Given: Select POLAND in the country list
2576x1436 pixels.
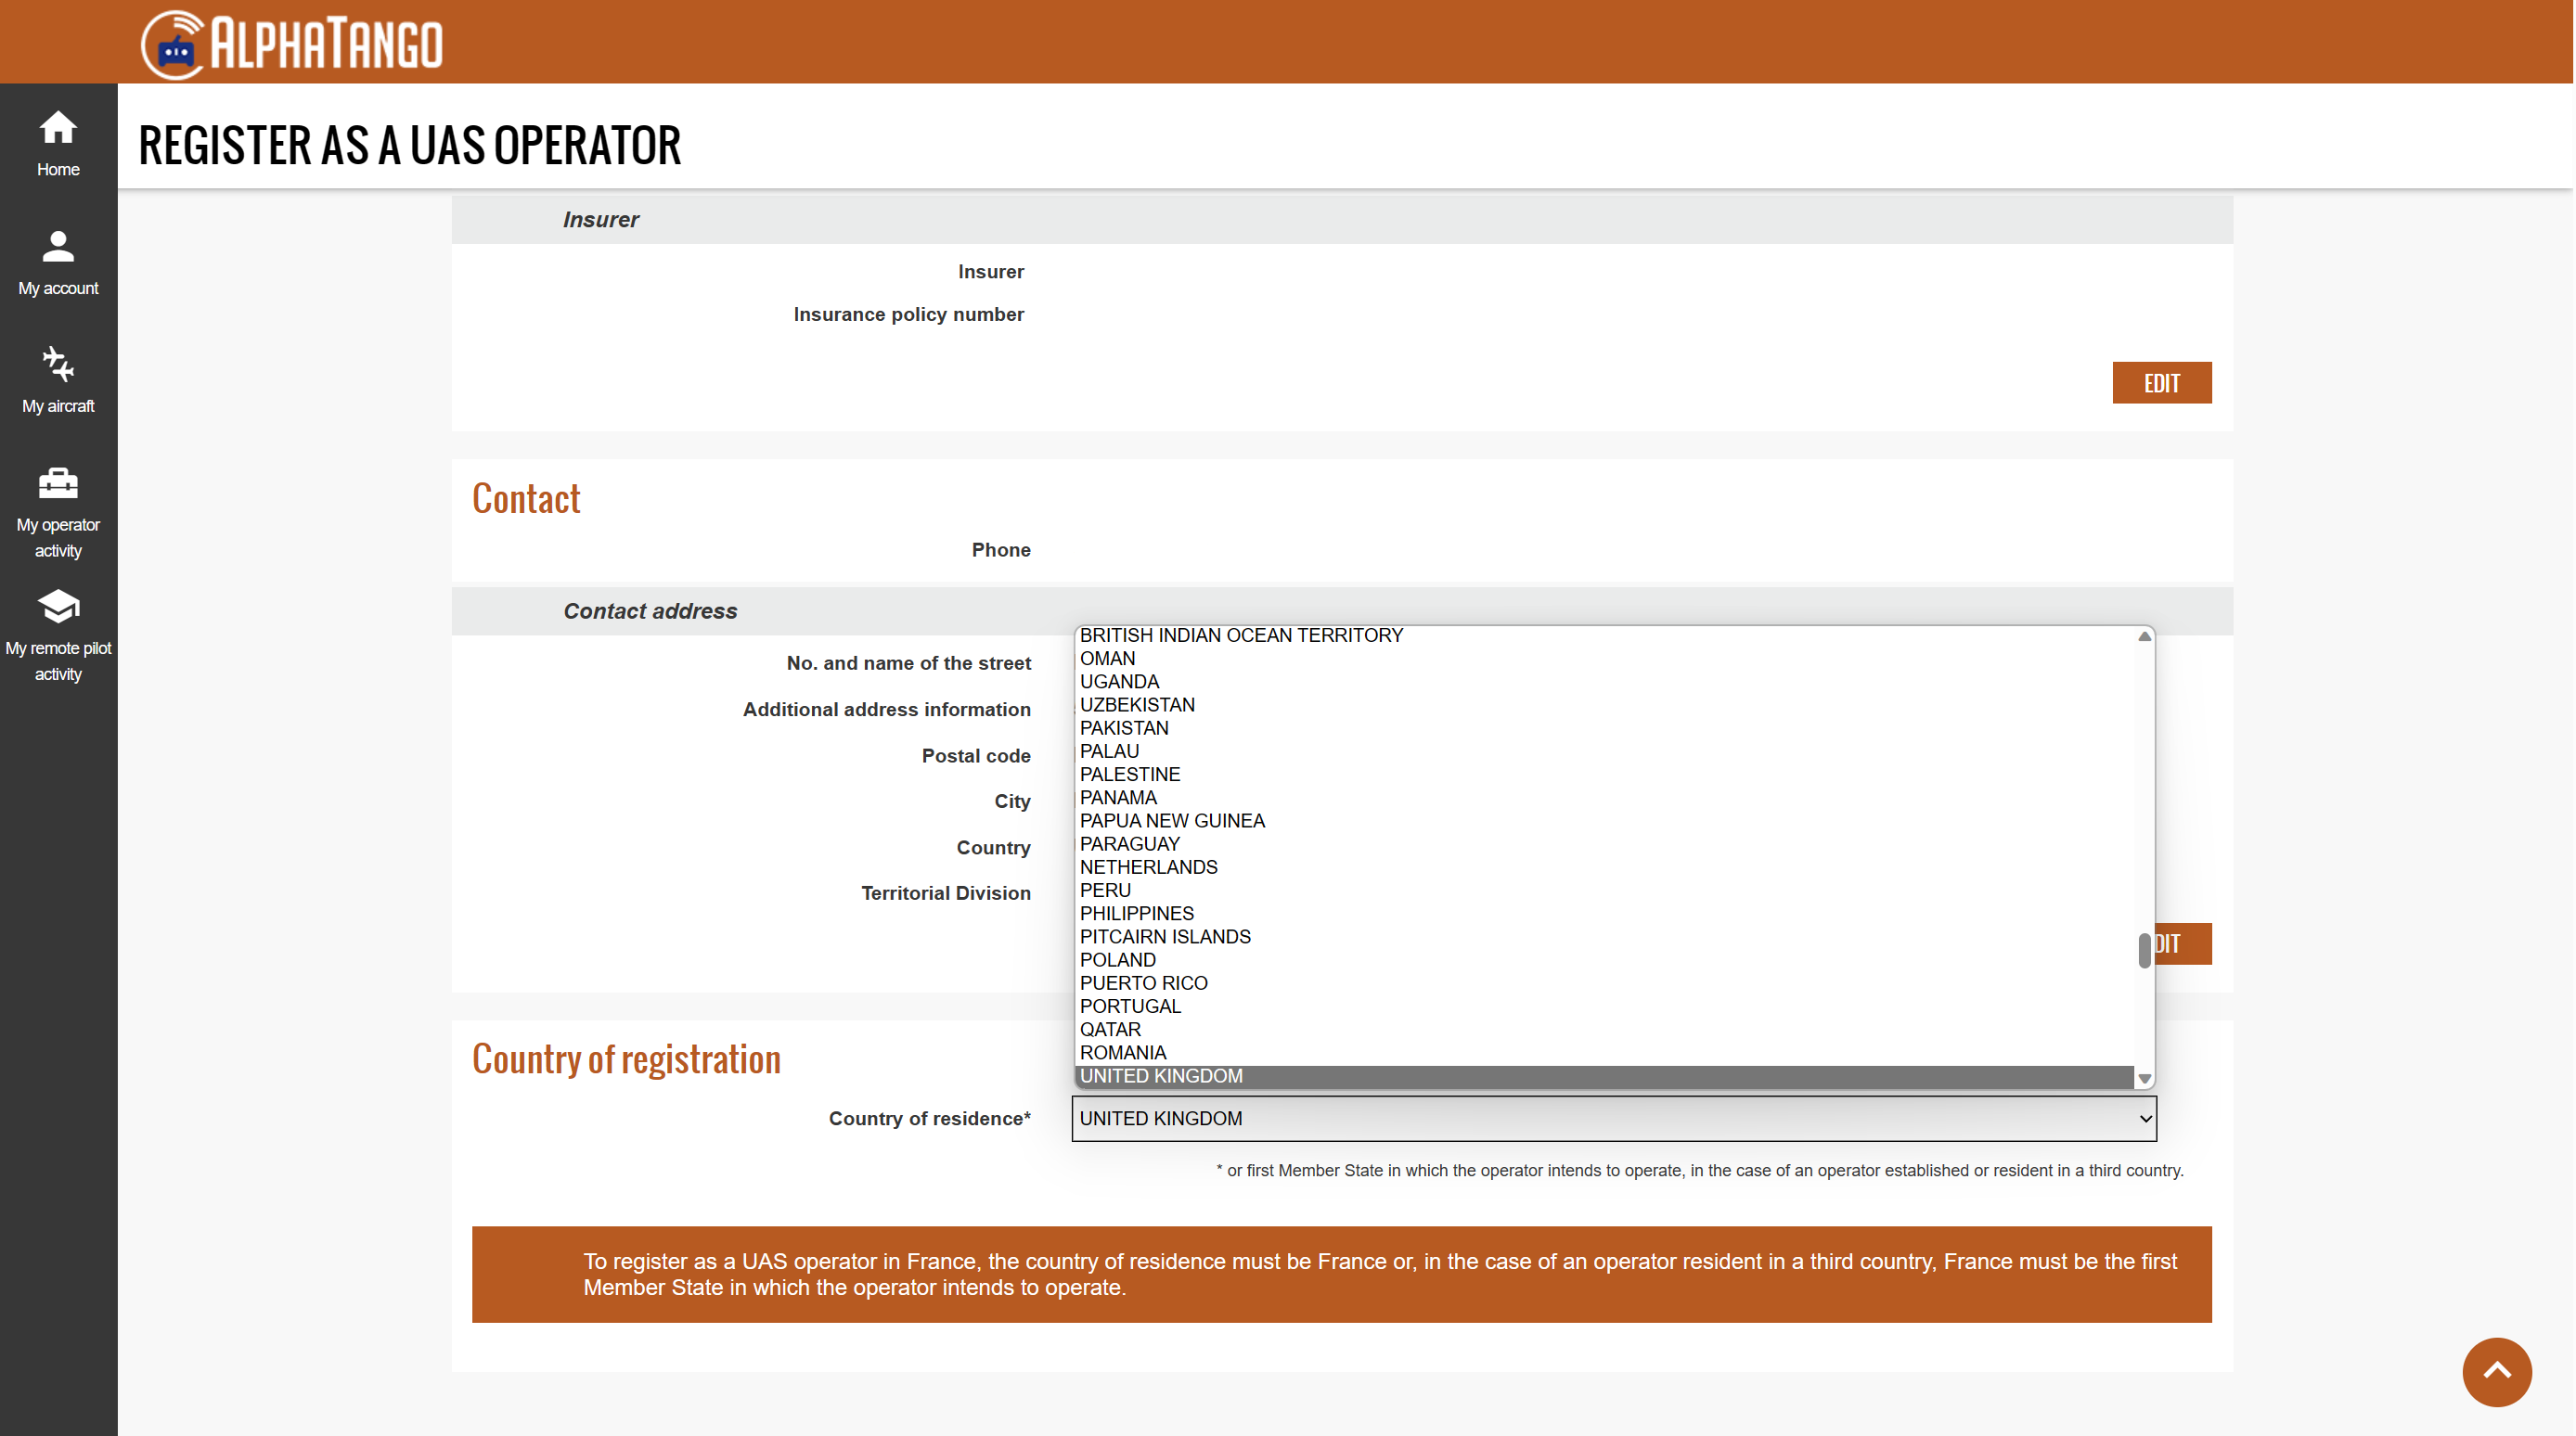Looking at the screenshot, I should (1605, 960).
